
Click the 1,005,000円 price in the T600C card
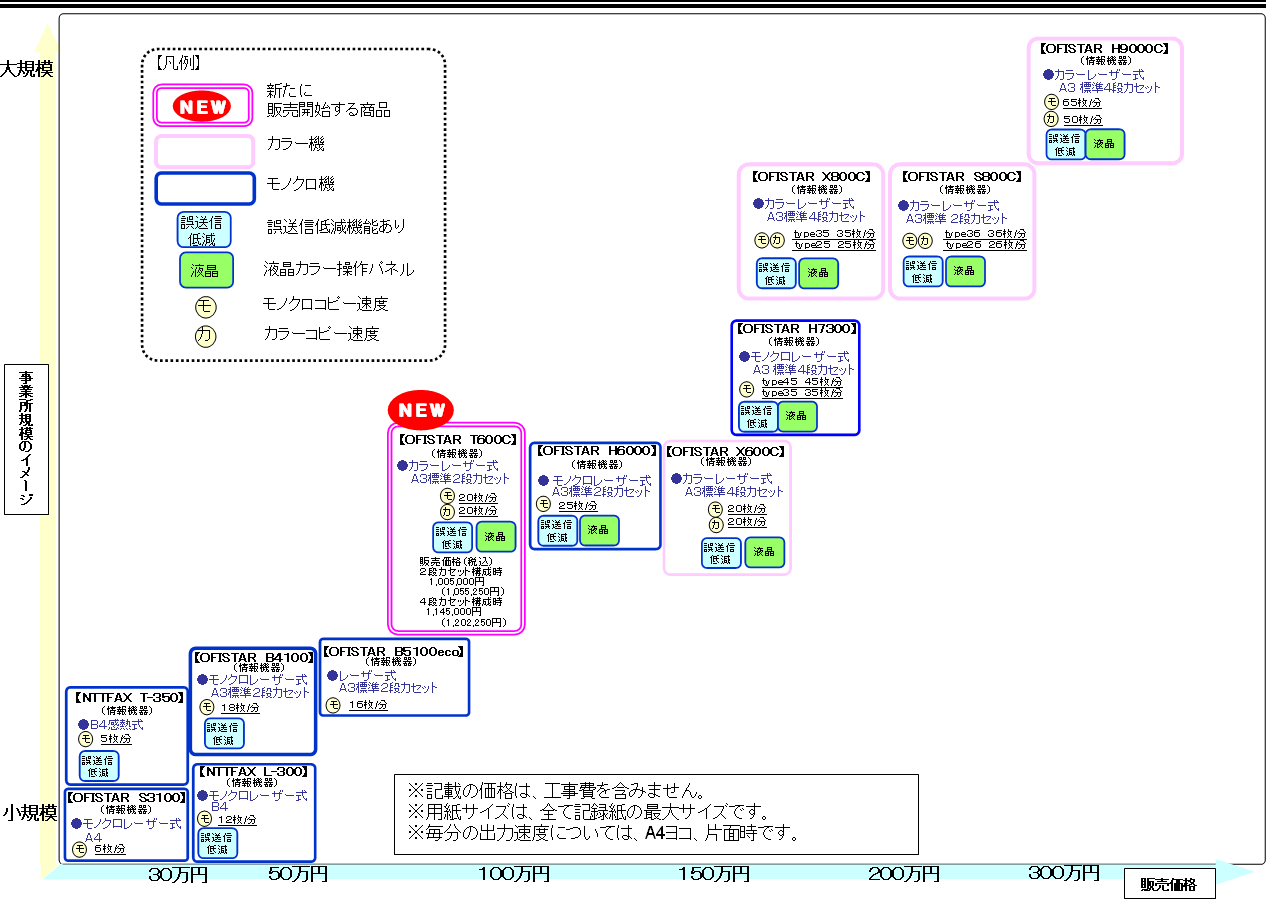456,581
